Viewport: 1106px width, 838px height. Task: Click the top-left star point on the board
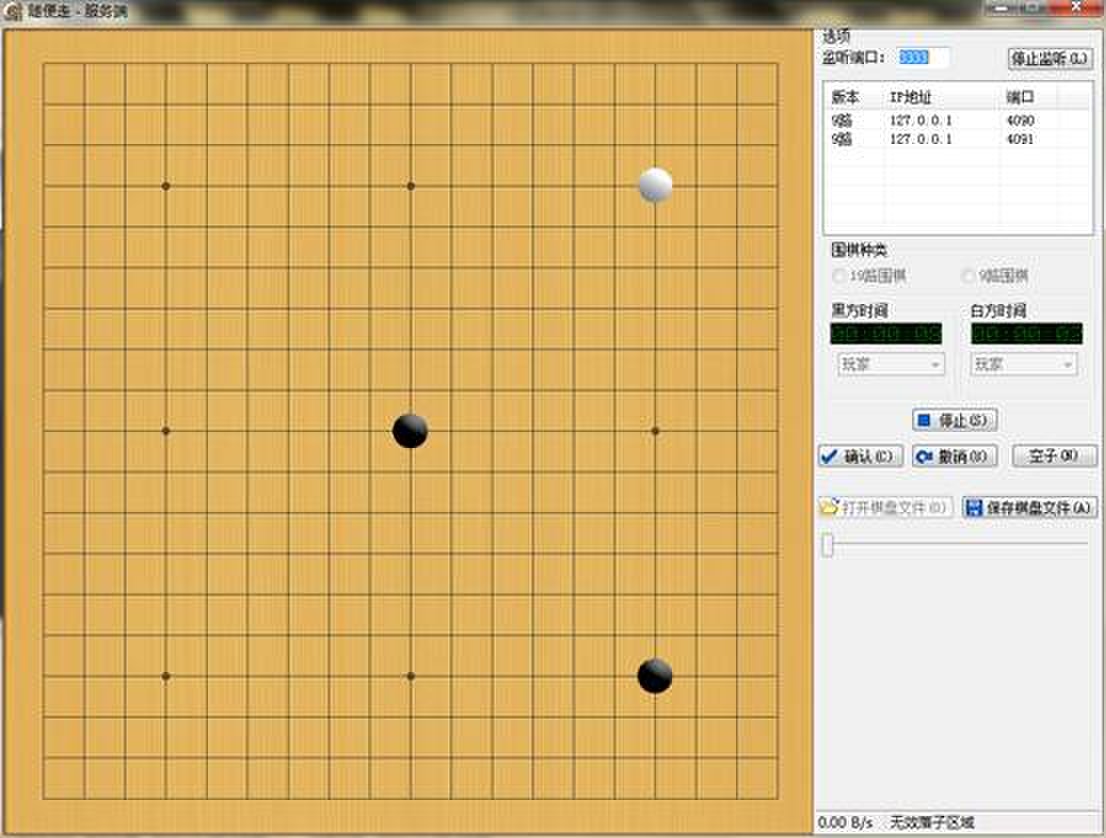pyautogui.click(x=166, y=186)
